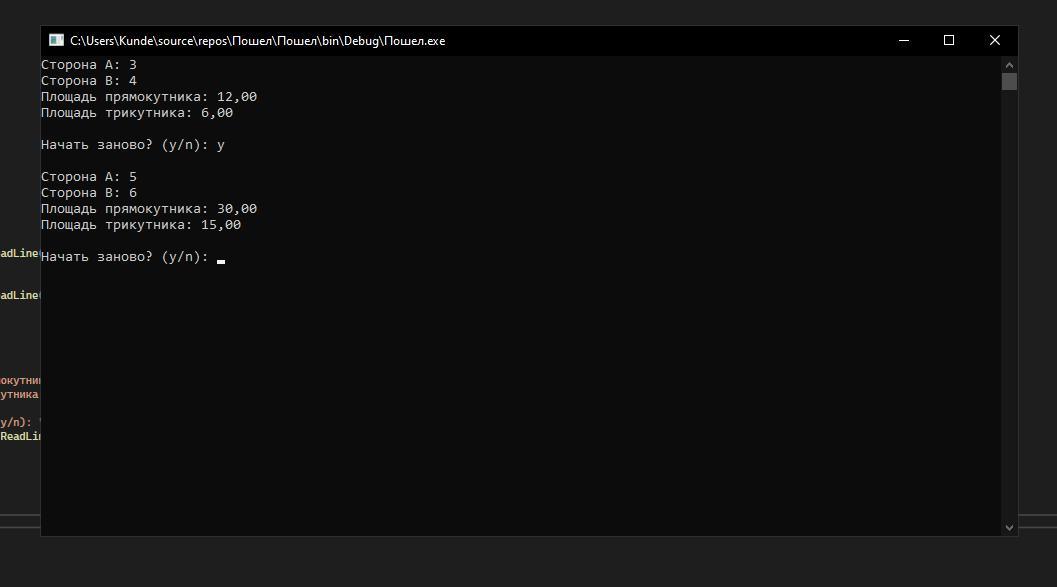This screenshot has width=1057, height=587.
Task: Click the line "Сторона B: 6"
Action: [x=89, y=193]
